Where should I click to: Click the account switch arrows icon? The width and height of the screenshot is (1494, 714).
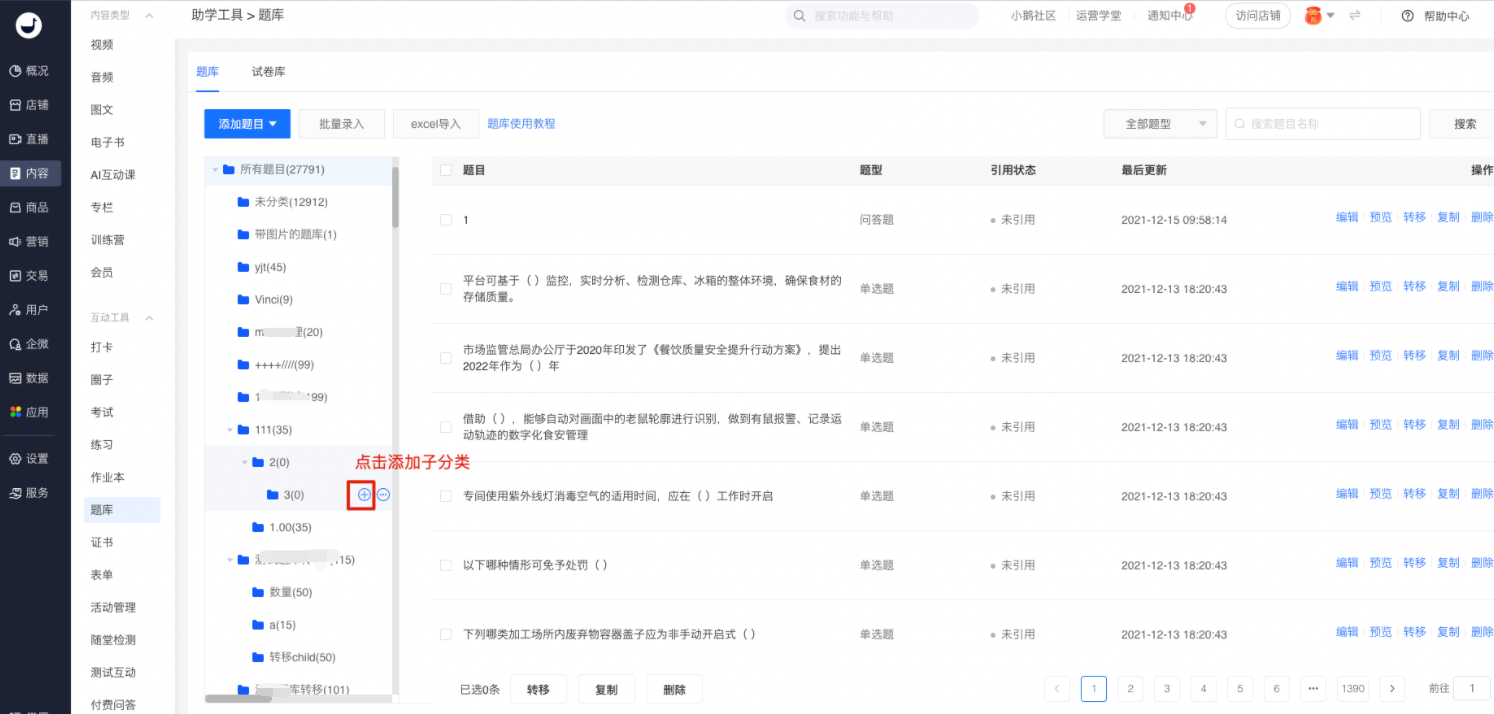(1355, 15)
